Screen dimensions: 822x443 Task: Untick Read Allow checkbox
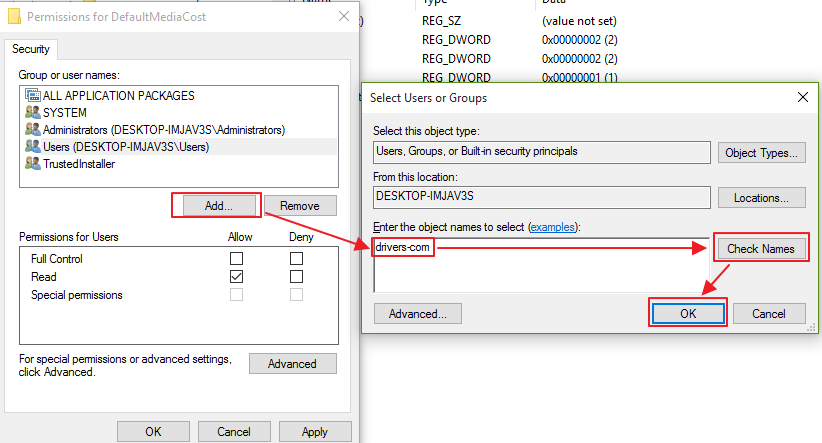236,276
